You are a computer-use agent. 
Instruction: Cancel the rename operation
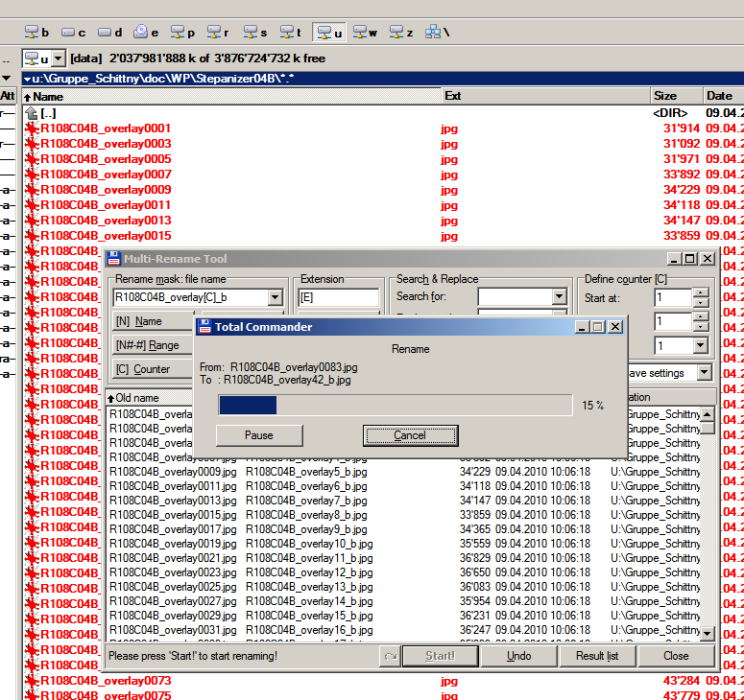pos(410,435)
